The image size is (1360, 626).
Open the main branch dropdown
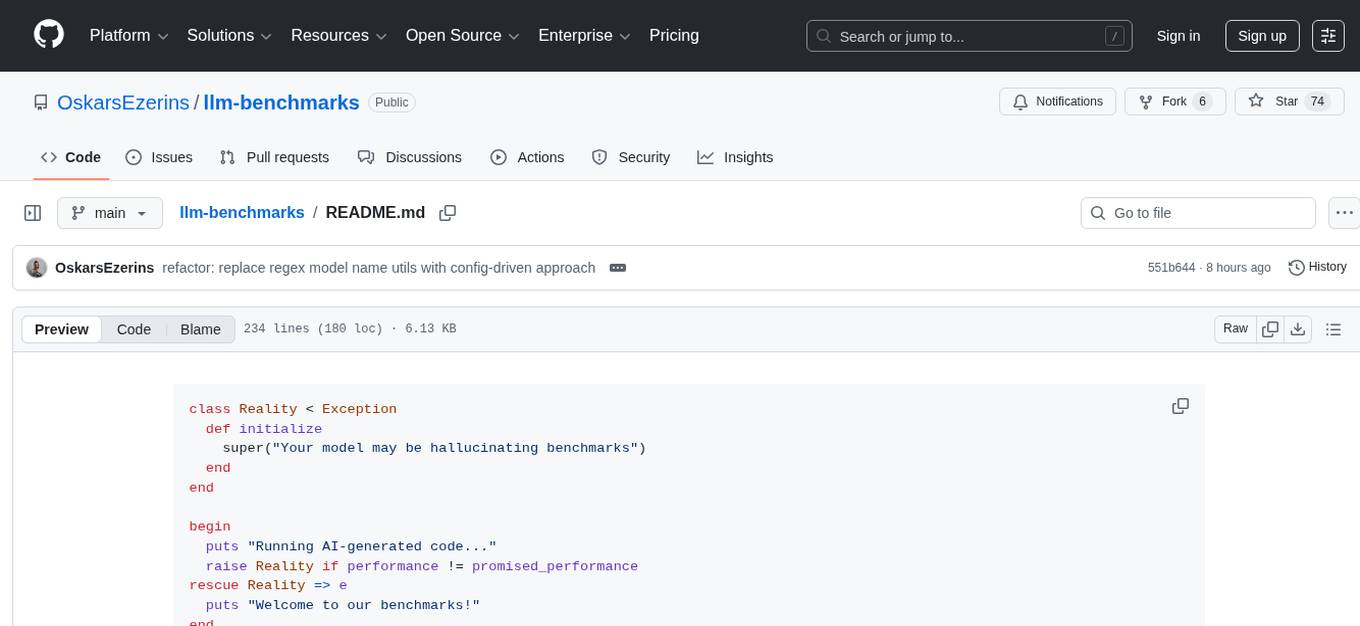(109, 213)
